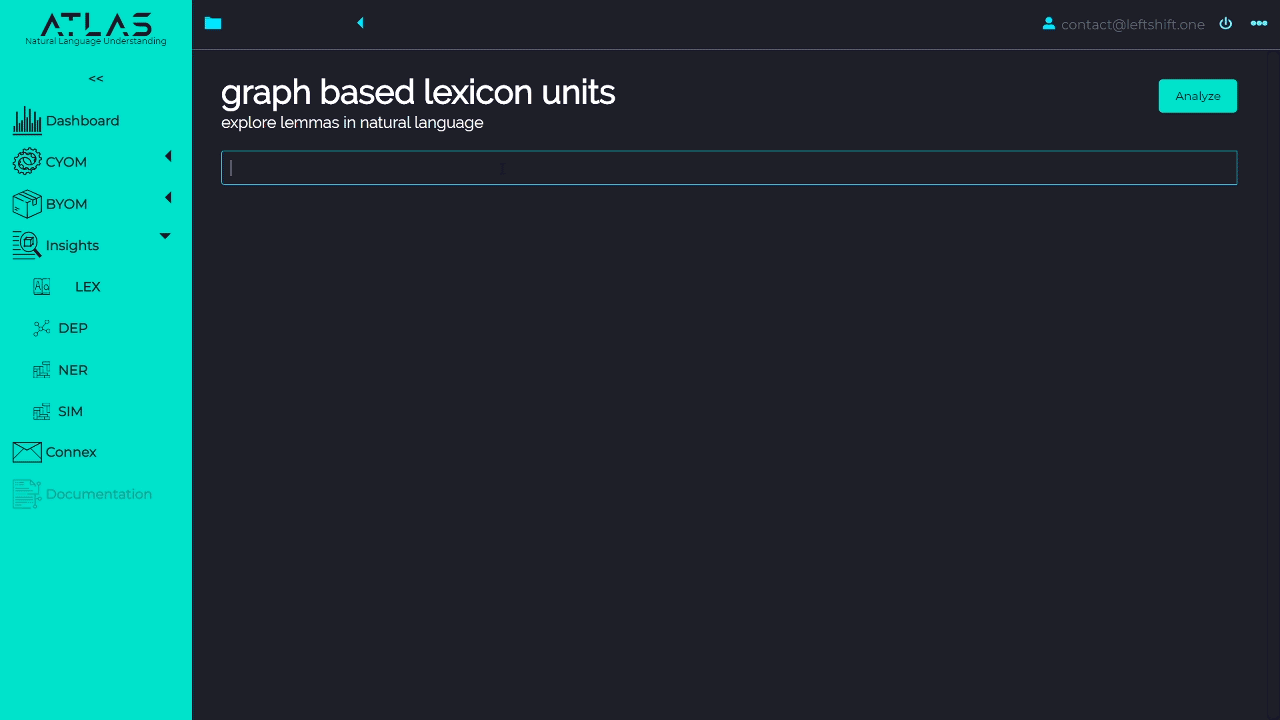Click the Connex envelope icon

pyautogui.click(x=27, y=452)
